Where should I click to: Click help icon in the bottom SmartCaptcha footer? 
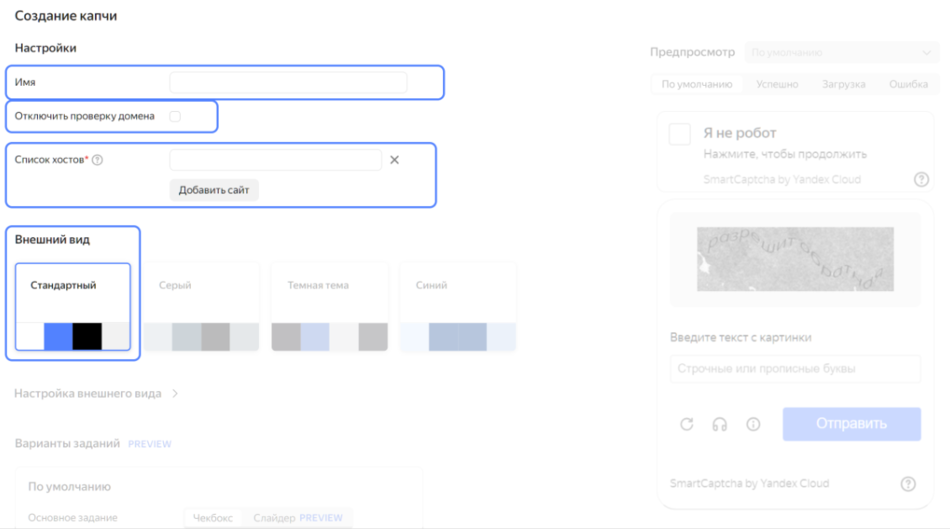click(907, 484)
